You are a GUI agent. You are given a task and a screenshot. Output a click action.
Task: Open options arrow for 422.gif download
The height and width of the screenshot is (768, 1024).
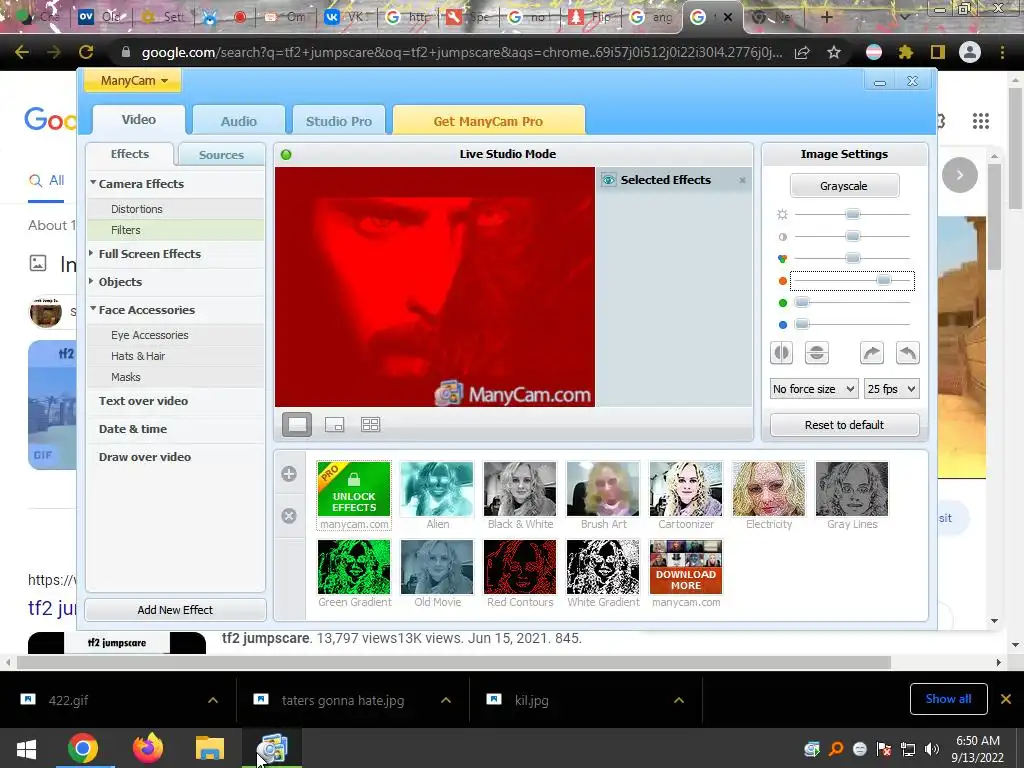coord(213,700)
